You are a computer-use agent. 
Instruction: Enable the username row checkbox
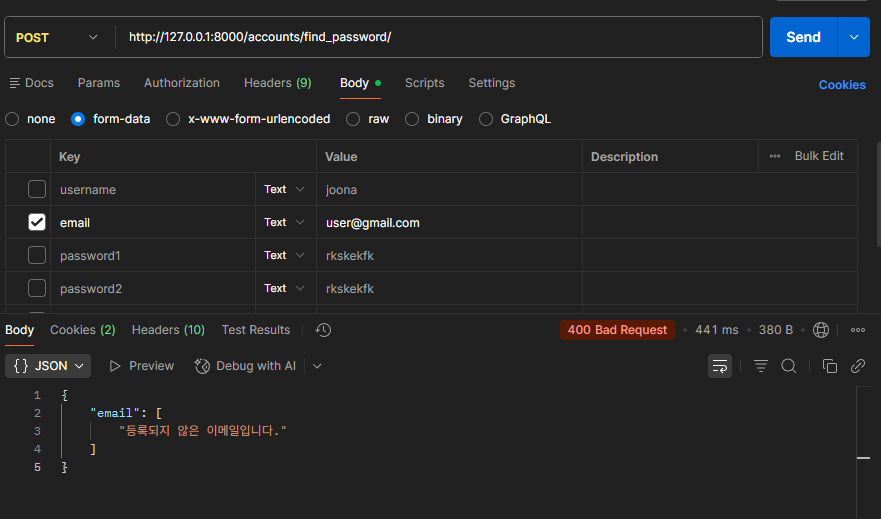point(37,189)
